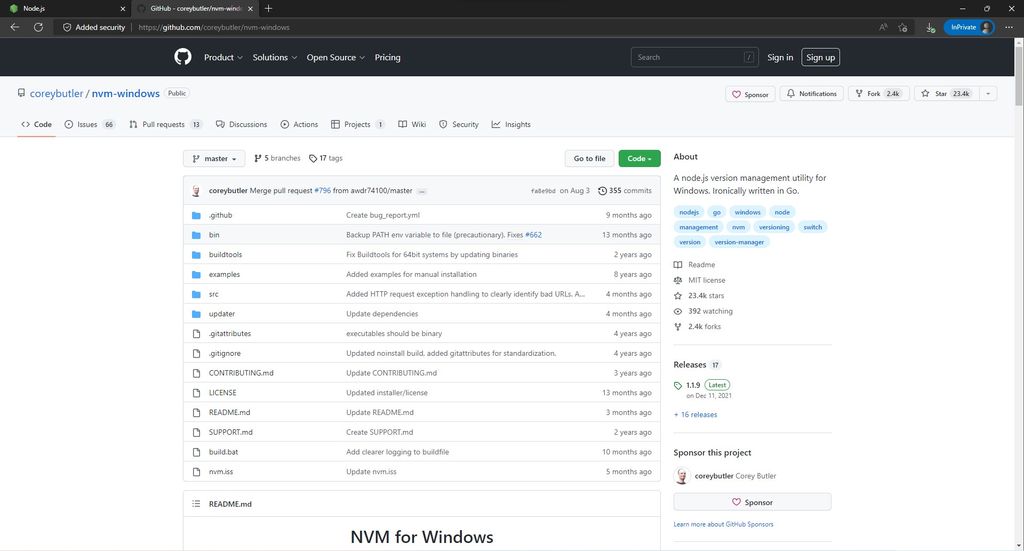The width and height of the screenshot is (1024, 551).
Task: Switch to the Actions tab
Action: (299, 124)
